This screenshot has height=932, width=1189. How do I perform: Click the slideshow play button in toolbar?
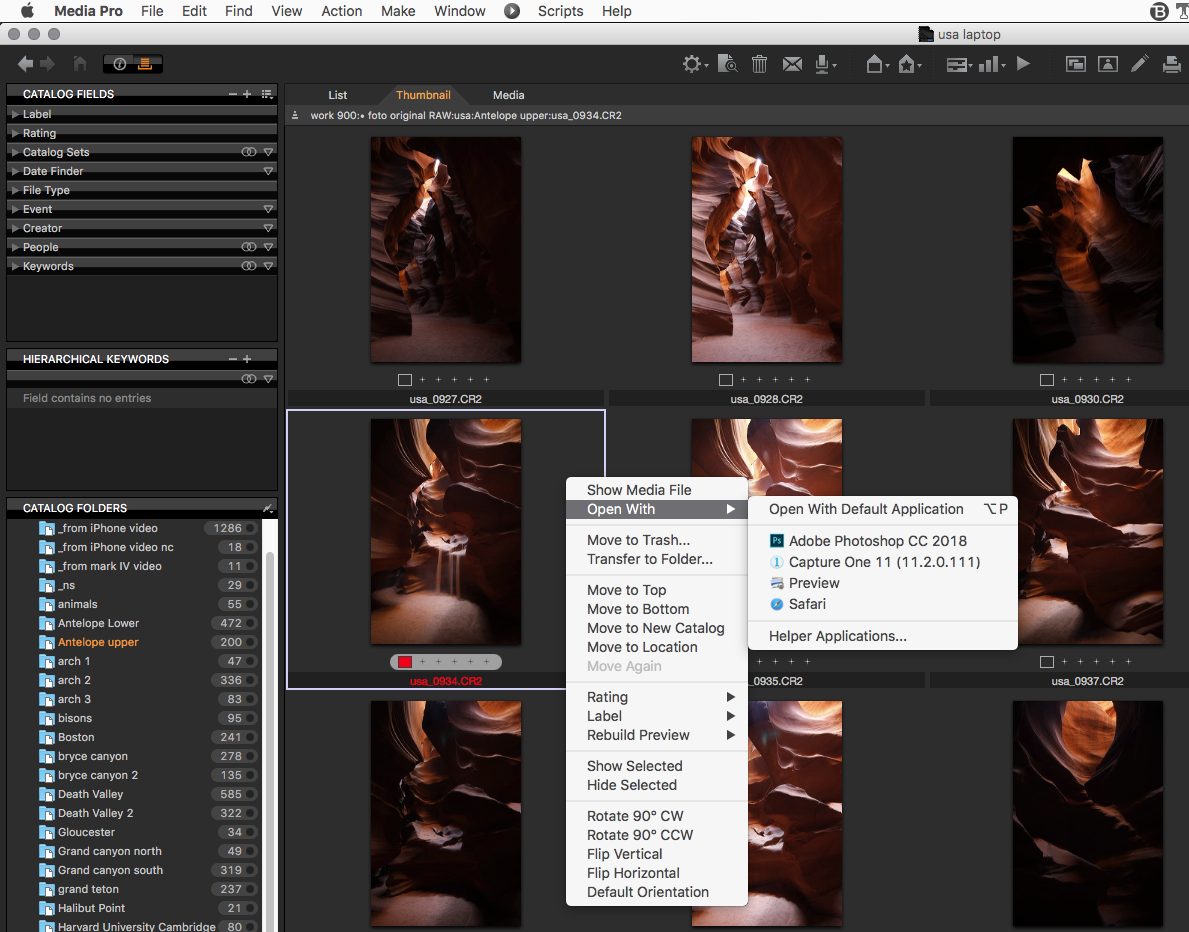(1023, 64)
